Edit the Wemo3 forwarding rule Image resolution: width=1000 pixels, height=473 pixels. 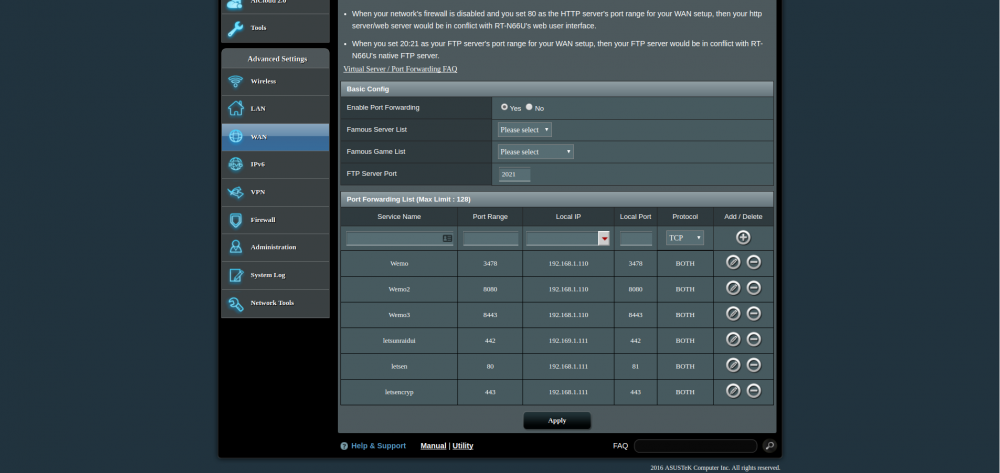tap(733, 314)
